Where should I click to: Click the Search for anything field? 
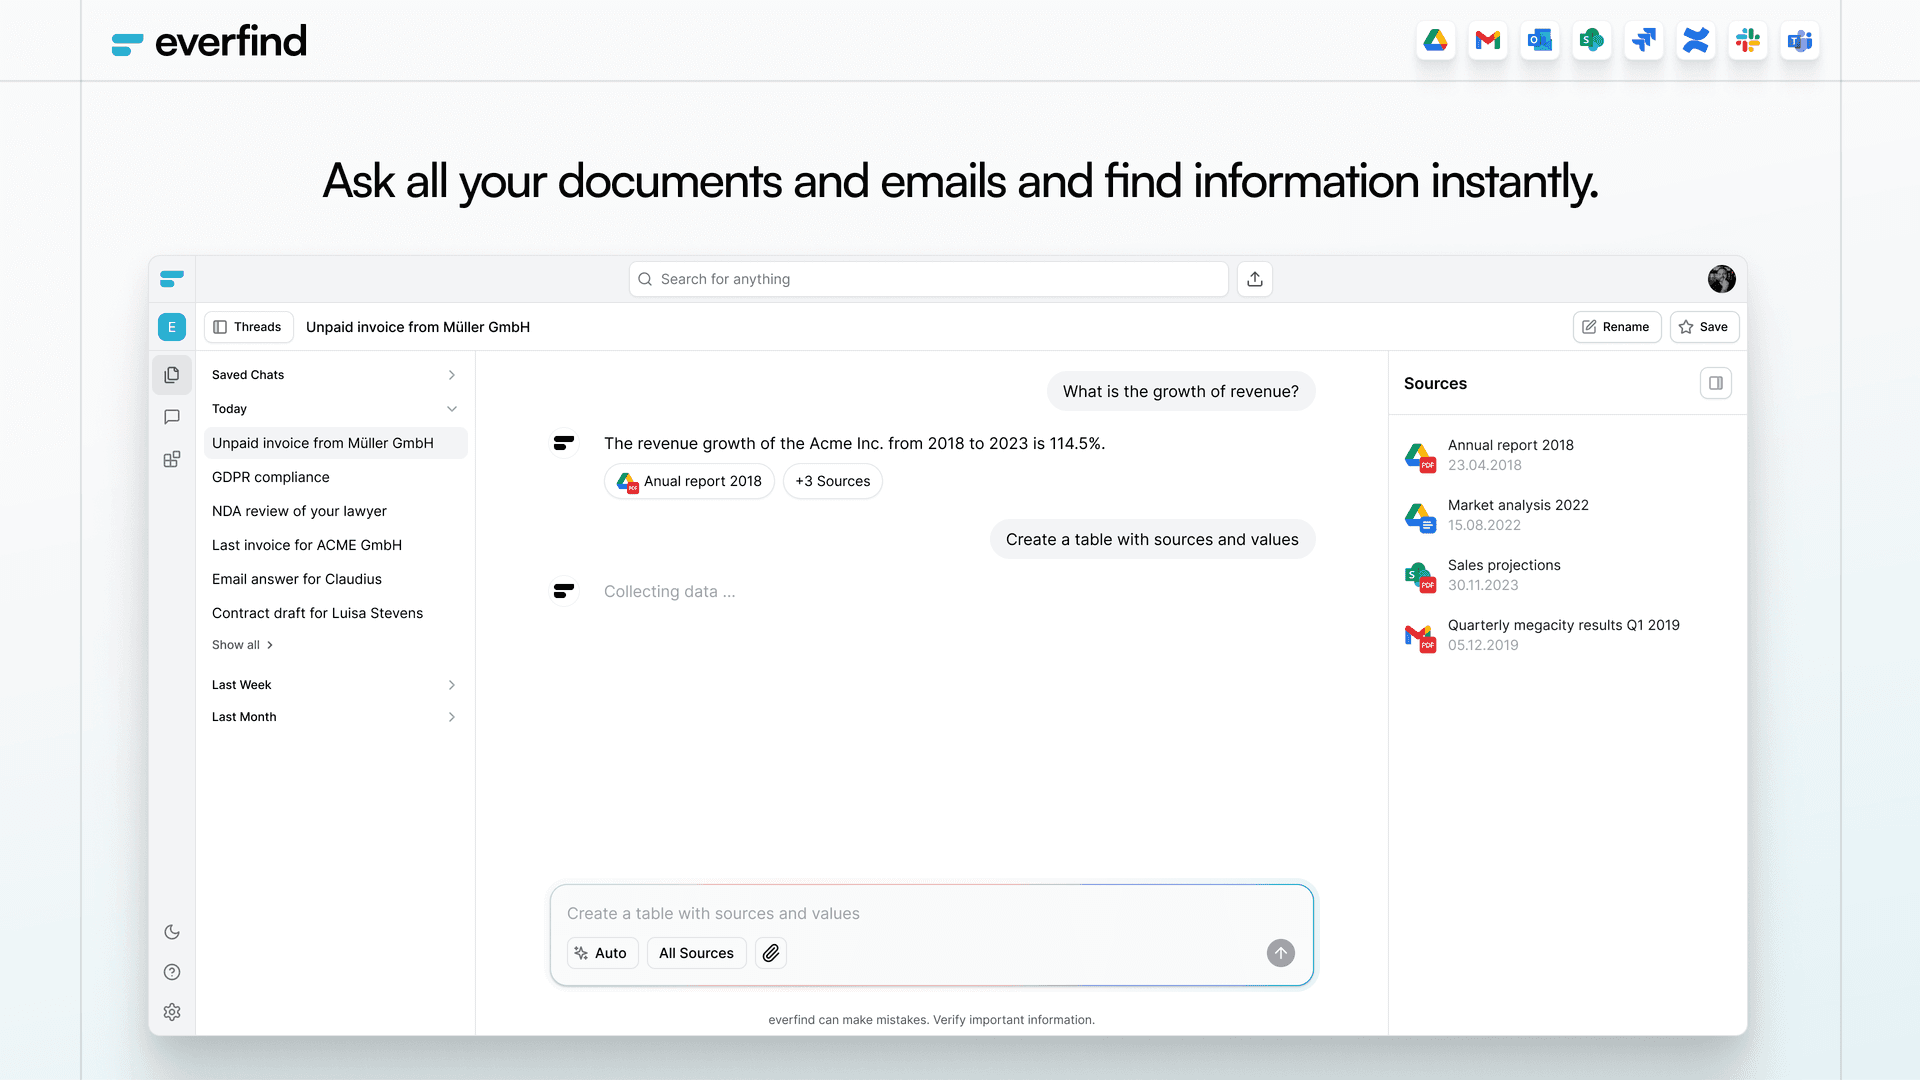(x=928, y=279)
